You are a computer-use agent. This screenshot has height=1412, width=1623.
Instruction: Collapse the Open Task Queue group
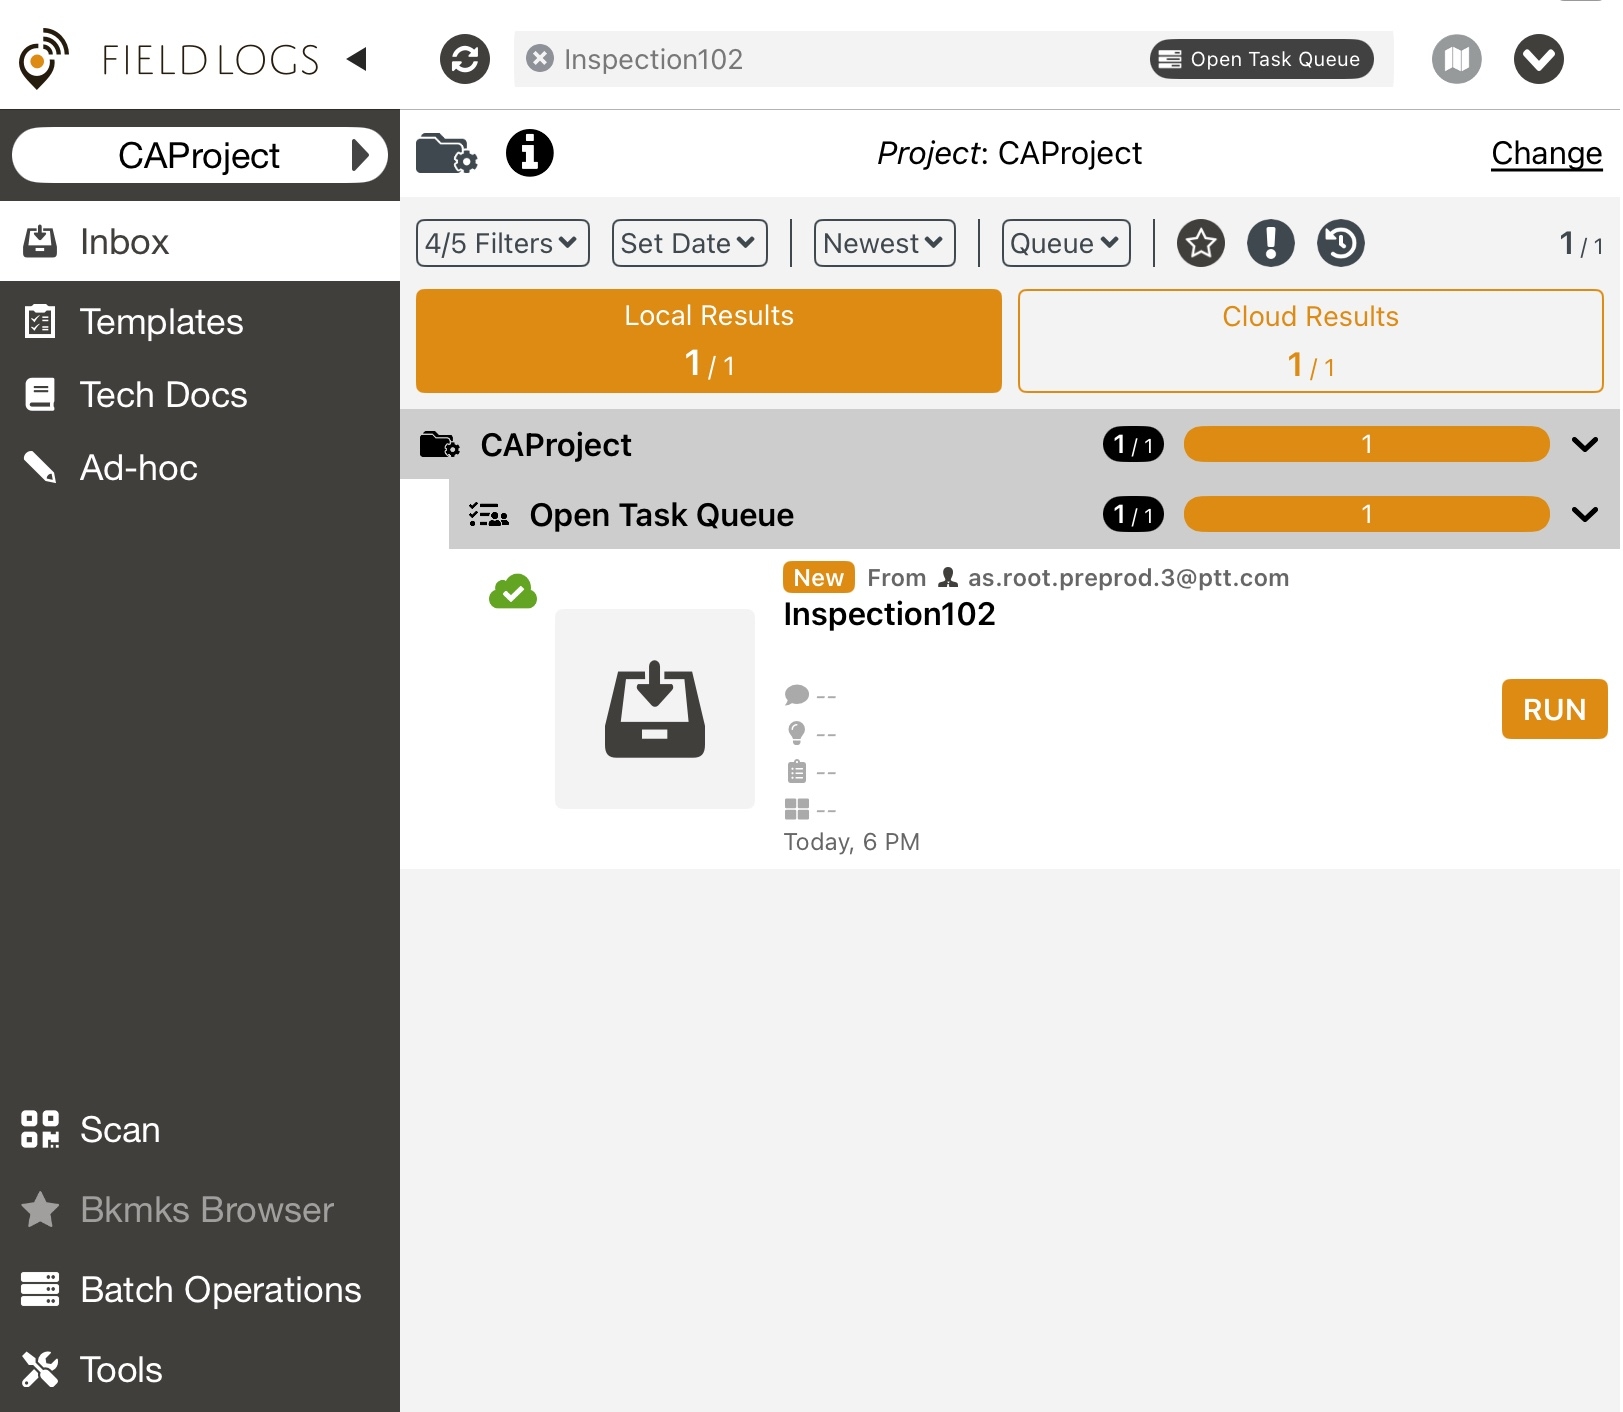click(x=1584, y=514)
